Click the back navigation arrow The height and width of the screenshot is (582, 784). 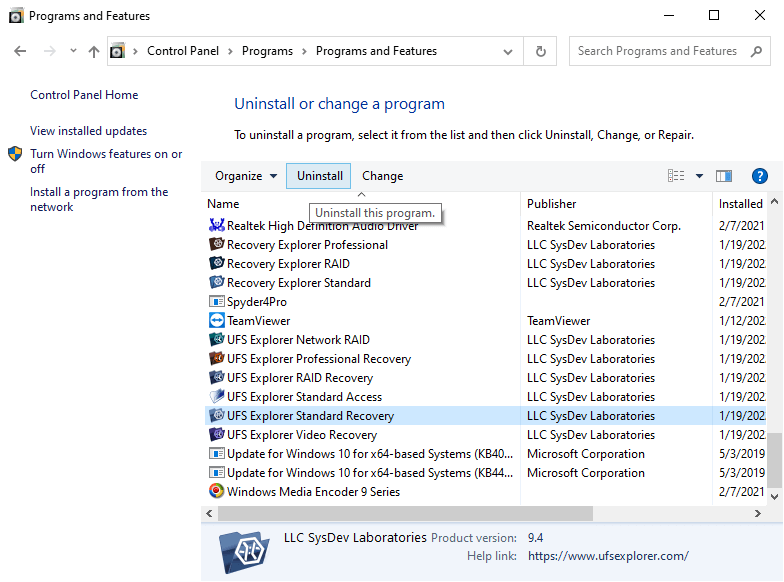pyautogui.click(x=20, y=51)
